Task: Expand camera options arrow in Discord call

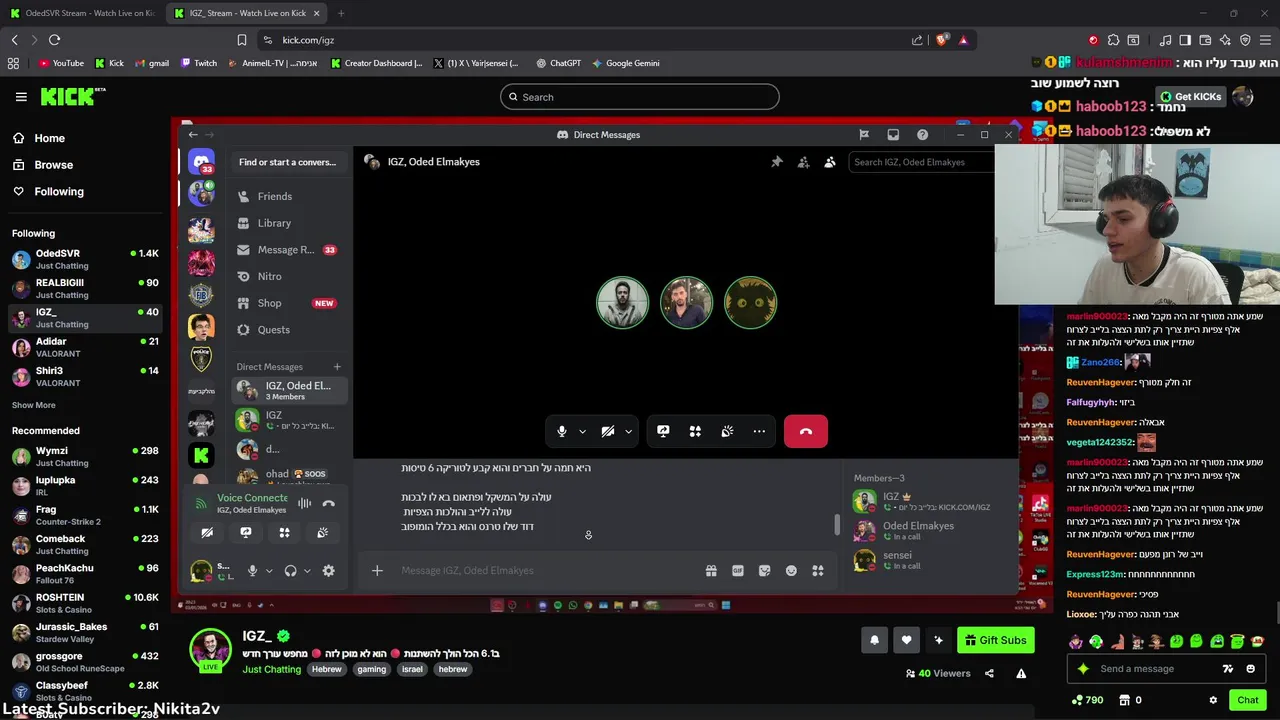Action: pyautogui.click(x=628, y=432)
